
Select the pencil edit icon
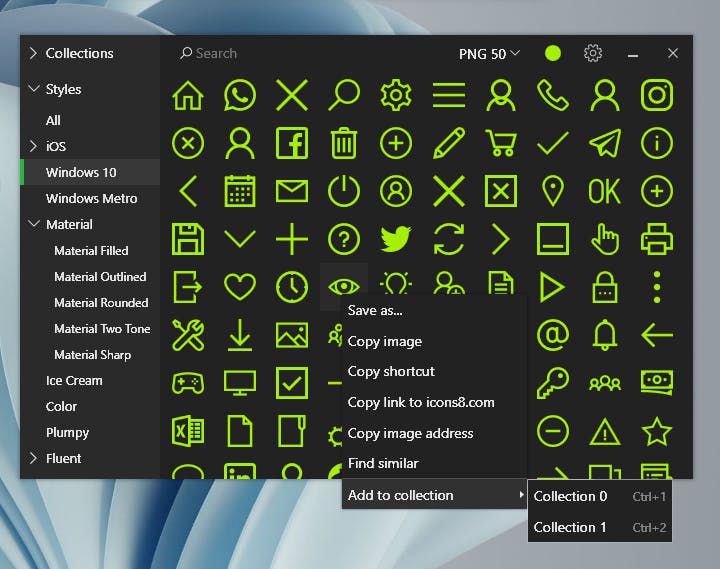point(449,143)
